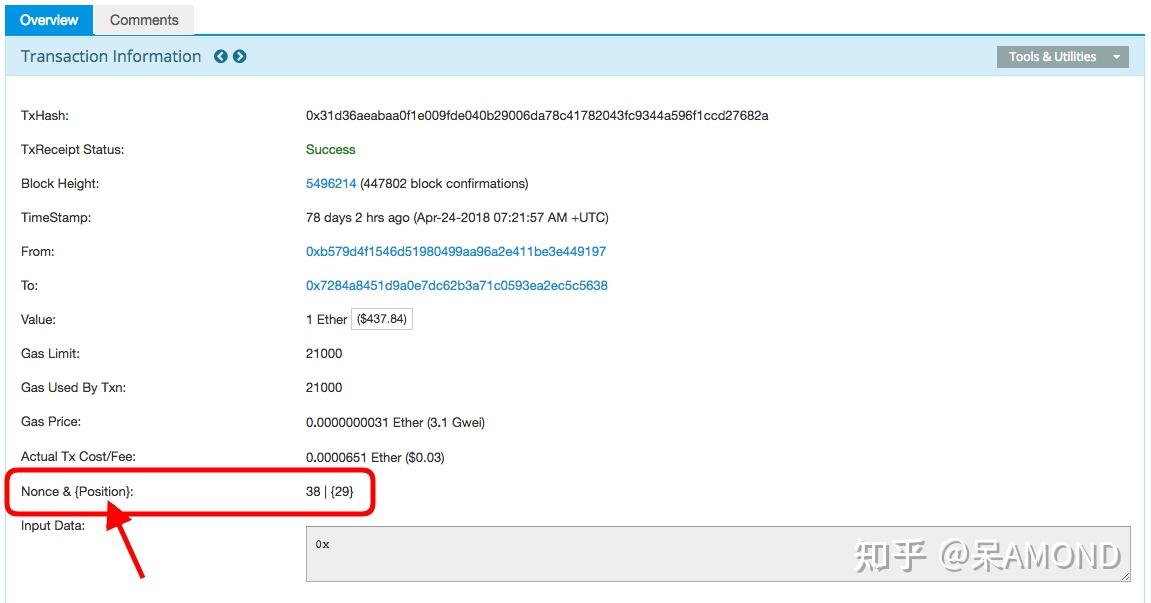Go to the next transaction arrow icon
The image size is (1151, 603).
click(x=239, y=57)
